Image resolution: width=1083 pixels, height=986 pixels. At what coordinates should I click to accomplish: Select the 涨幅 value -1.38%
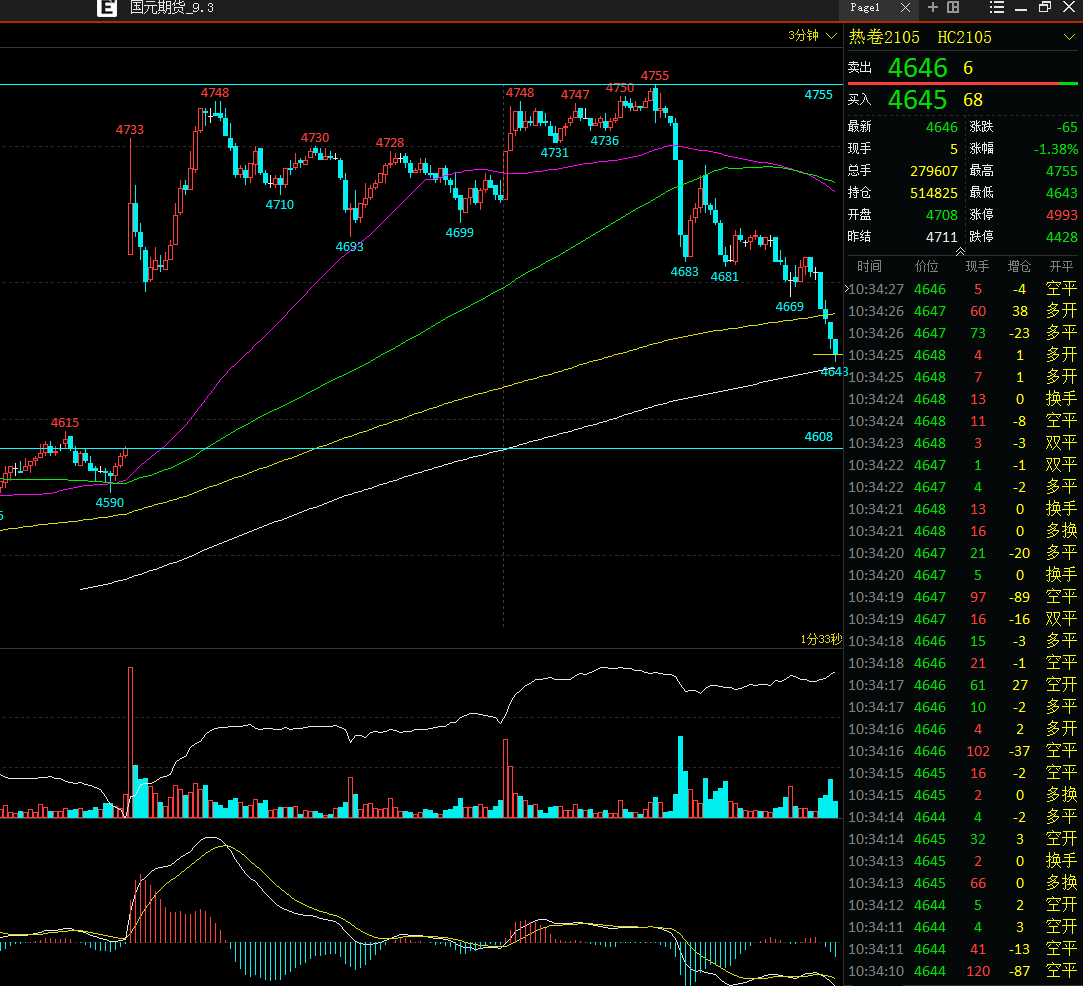(x=1055, y=149)
